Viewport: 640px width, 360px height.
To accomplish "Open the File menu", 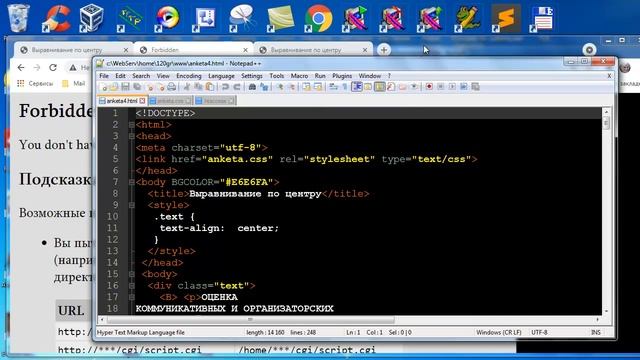I will 104,76.
